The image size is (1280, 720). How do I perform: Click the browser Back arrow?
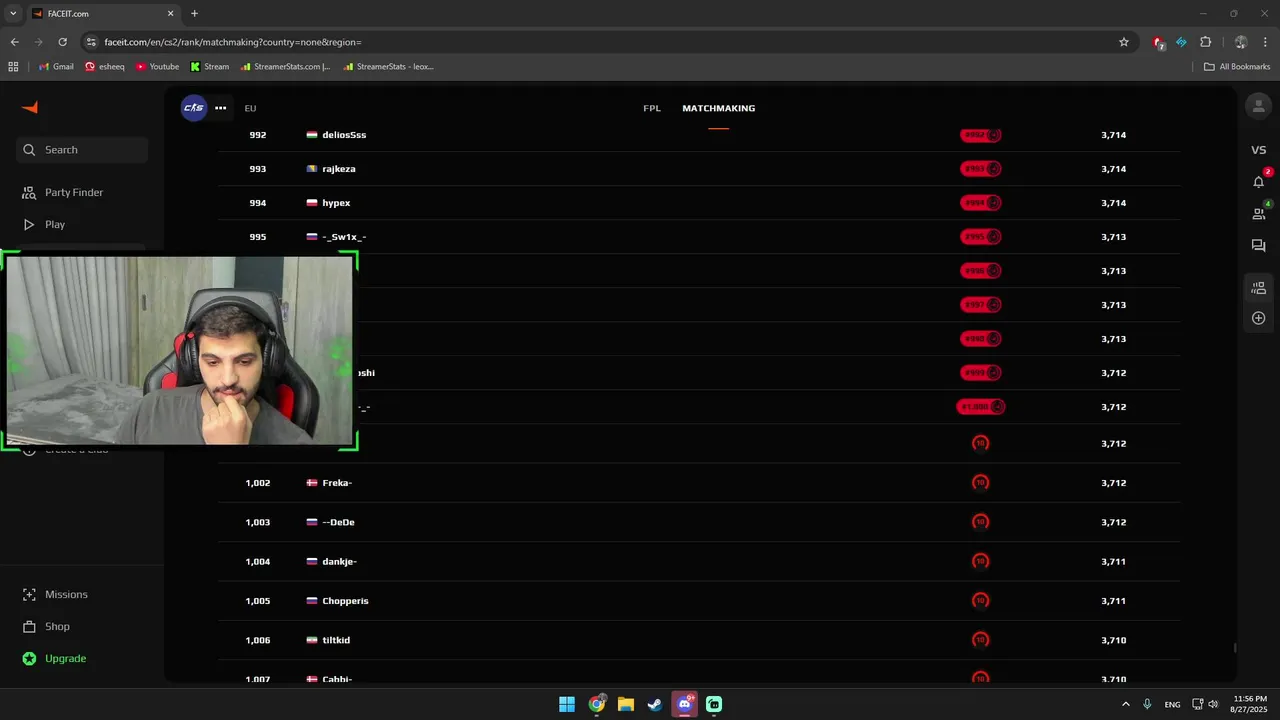[14, 42]
